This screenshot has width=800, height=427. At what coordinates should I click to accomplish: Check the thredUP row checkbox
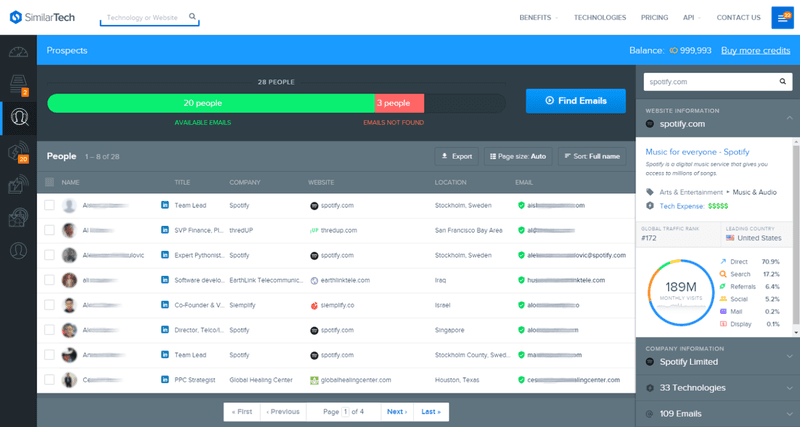(x=49, y=230)
